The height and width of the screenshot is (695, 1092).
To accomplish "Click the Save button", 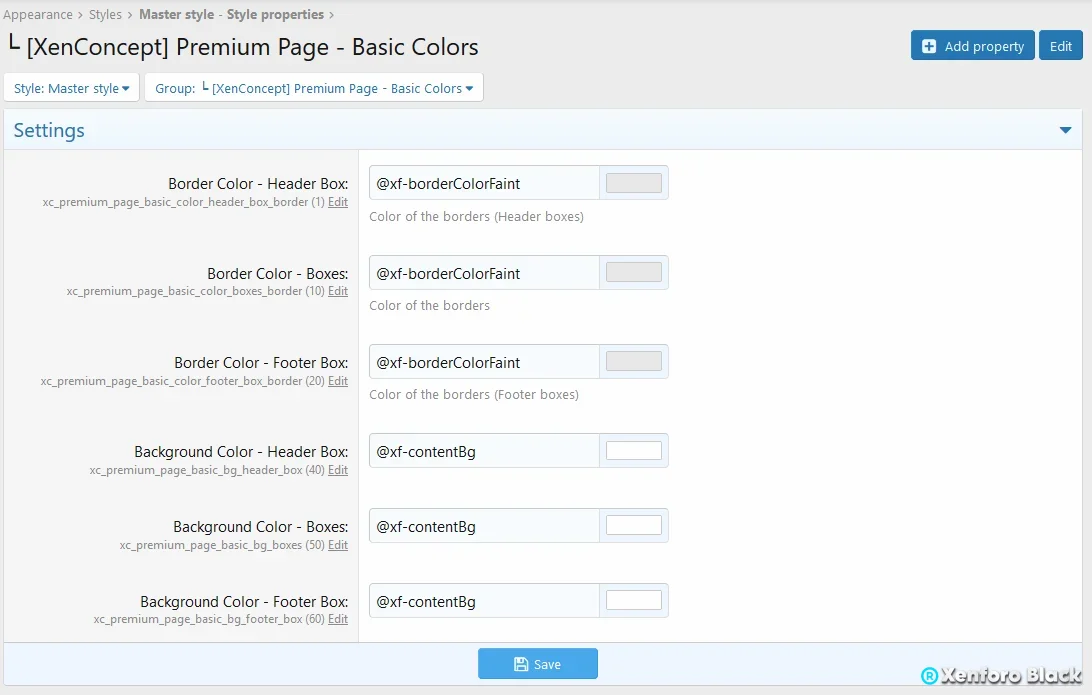I will coord(538,664).
